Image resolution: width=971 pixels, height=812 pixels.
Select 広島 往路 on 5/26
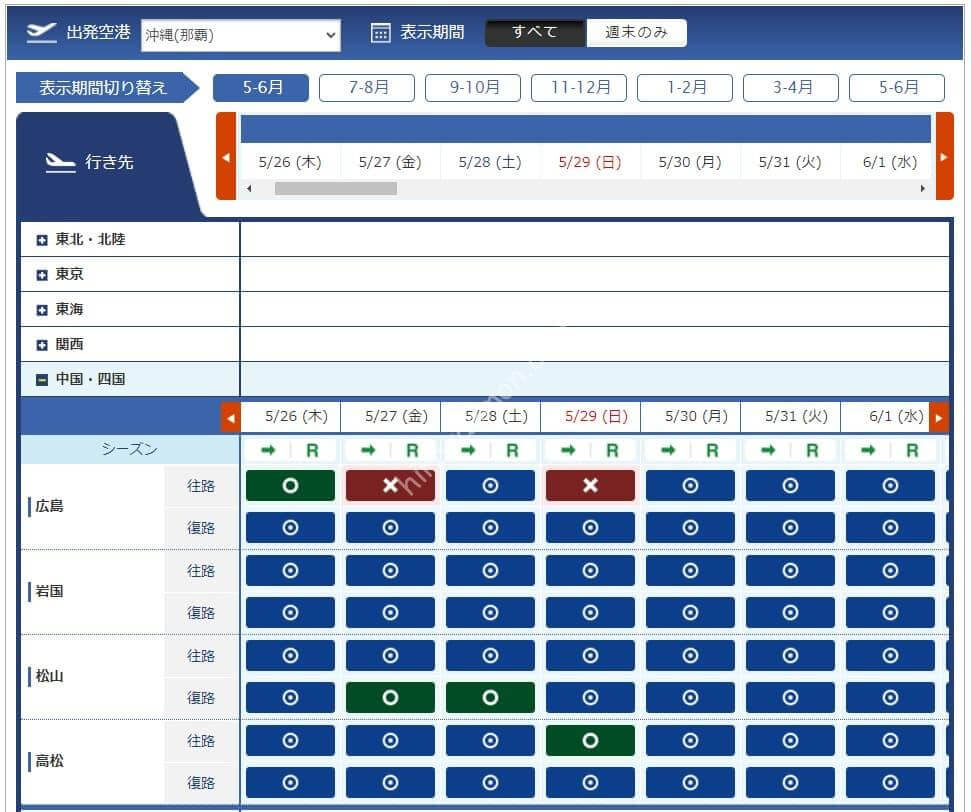tap(290, 486)
